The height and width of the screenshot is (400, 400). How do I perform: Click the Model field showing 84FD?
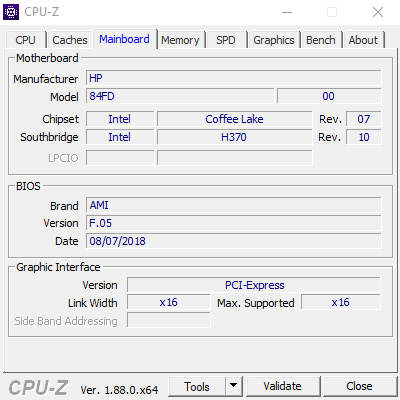coord(180,96)
